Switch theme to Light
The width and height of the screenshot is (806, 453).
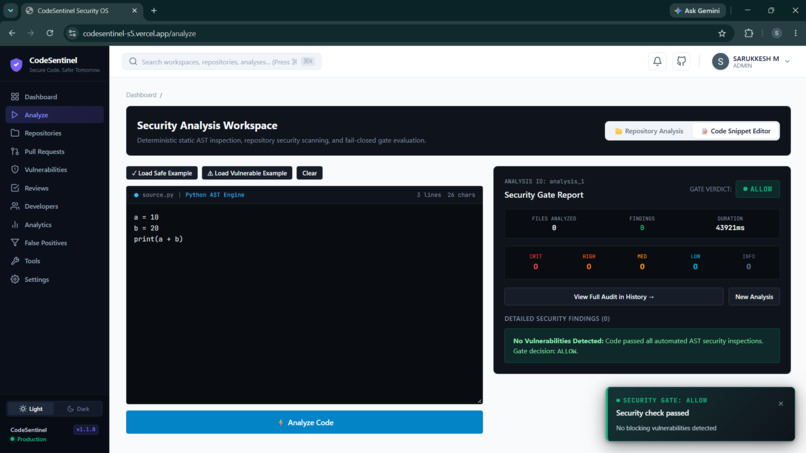tap(31, 409)
